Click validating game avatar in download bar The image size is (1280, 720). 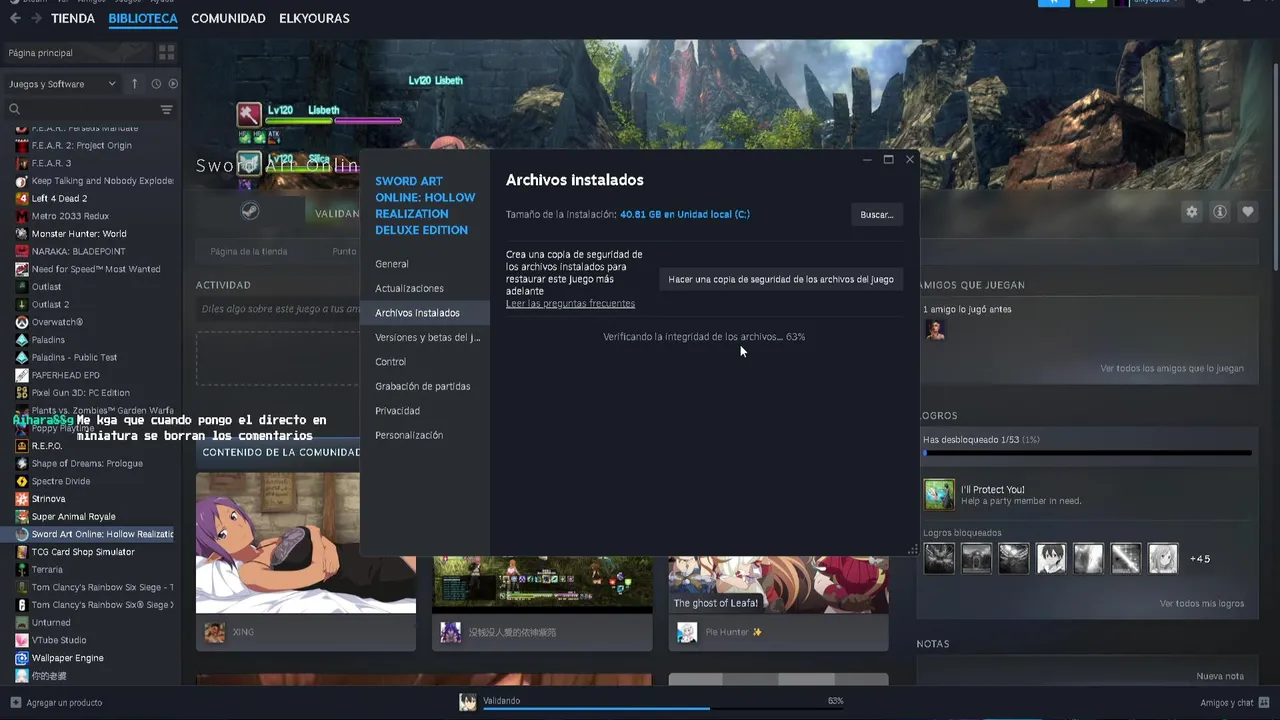(467, 702)
